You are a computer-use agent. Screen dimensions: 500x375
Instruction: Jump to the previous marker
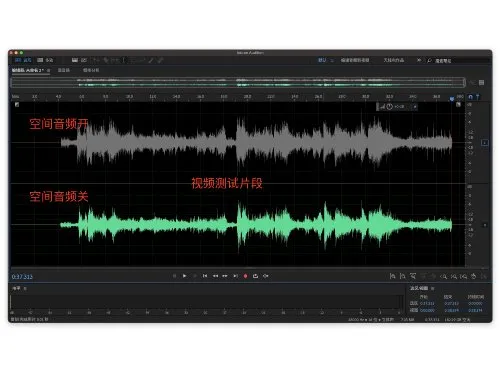pos(205,276)
